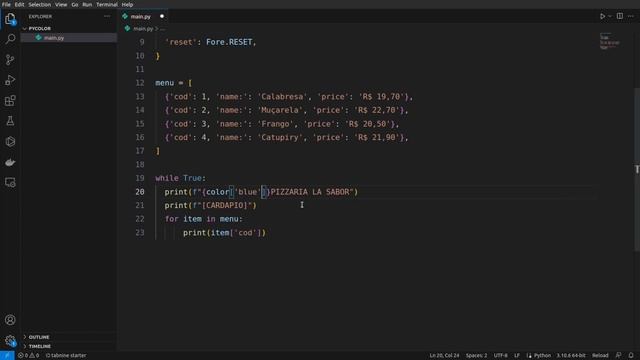Screen dimensions: 640x360
Task: Open the File menu
Action: tap(6, 4)
